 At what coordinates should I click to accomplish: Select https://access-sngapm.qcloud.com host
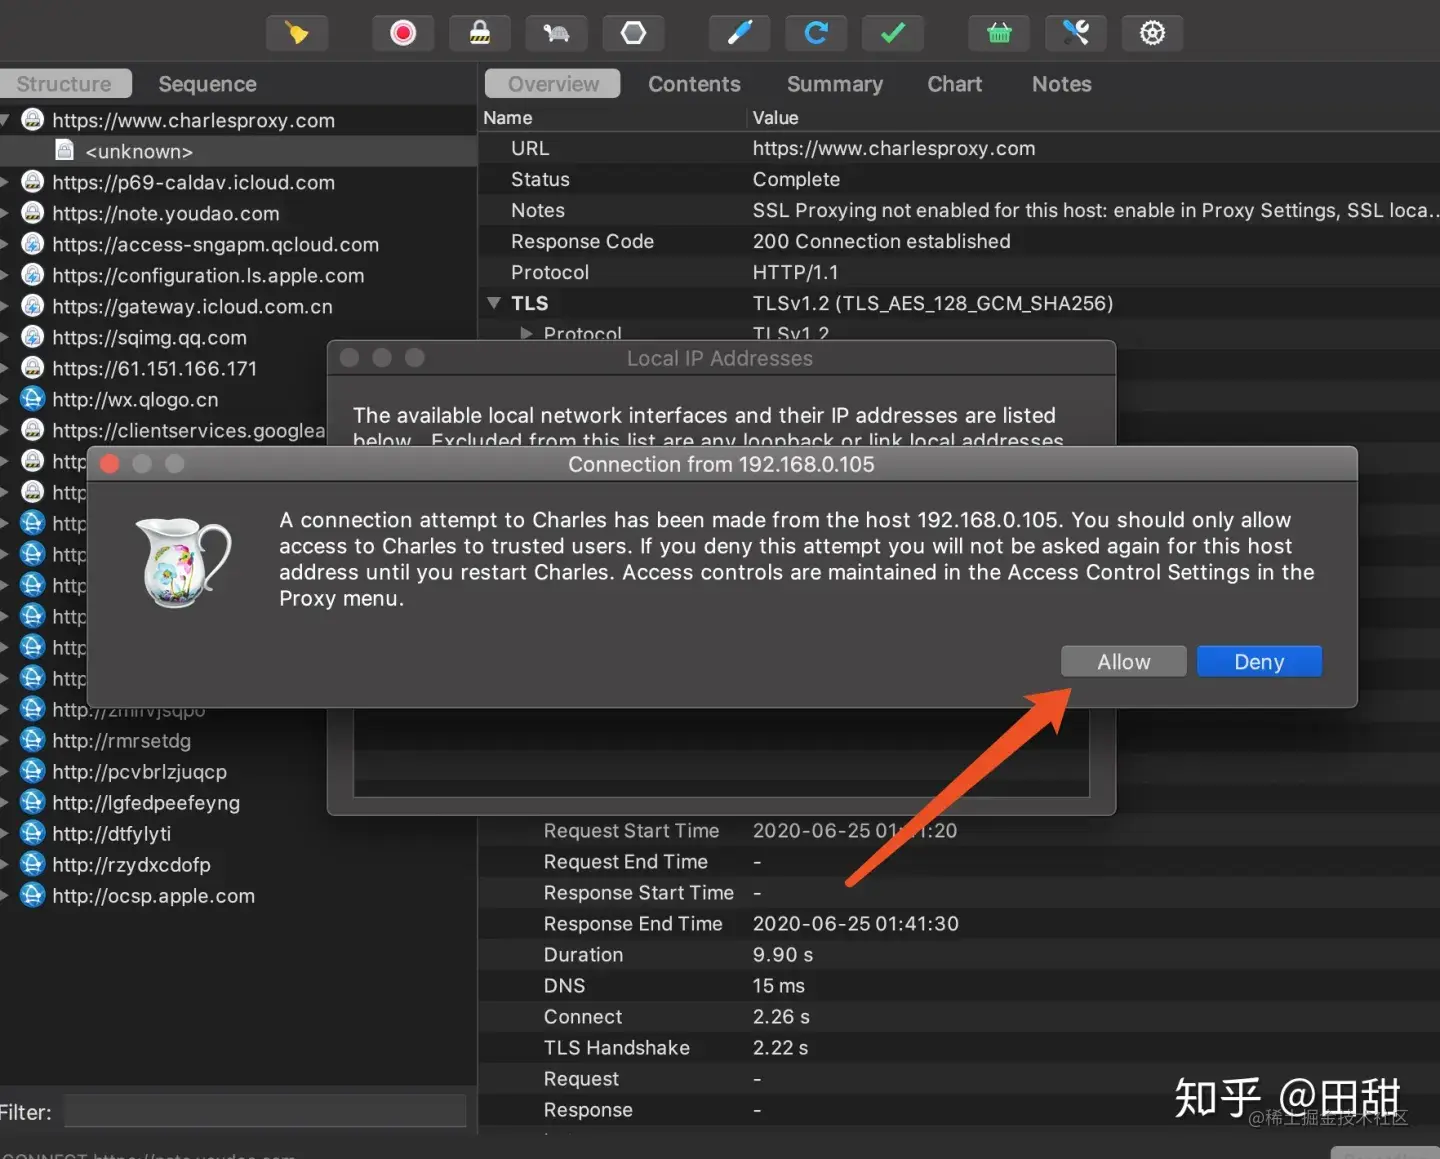tap(215, 245)
